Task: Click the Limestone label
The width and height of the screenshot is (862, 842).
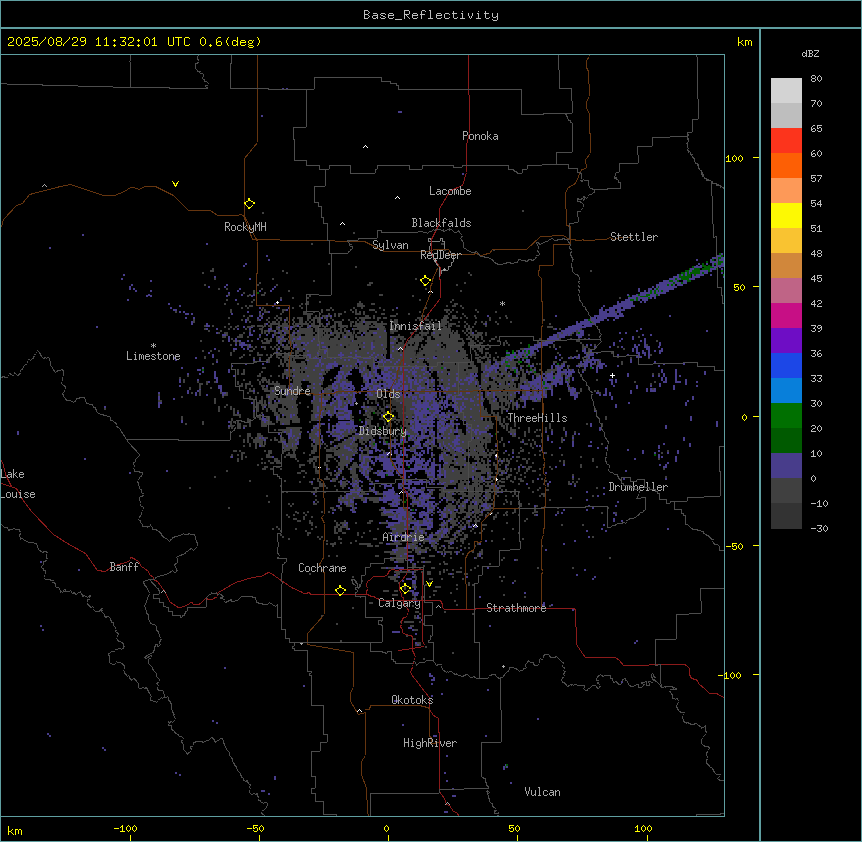Action: click(x=153, y=356)
